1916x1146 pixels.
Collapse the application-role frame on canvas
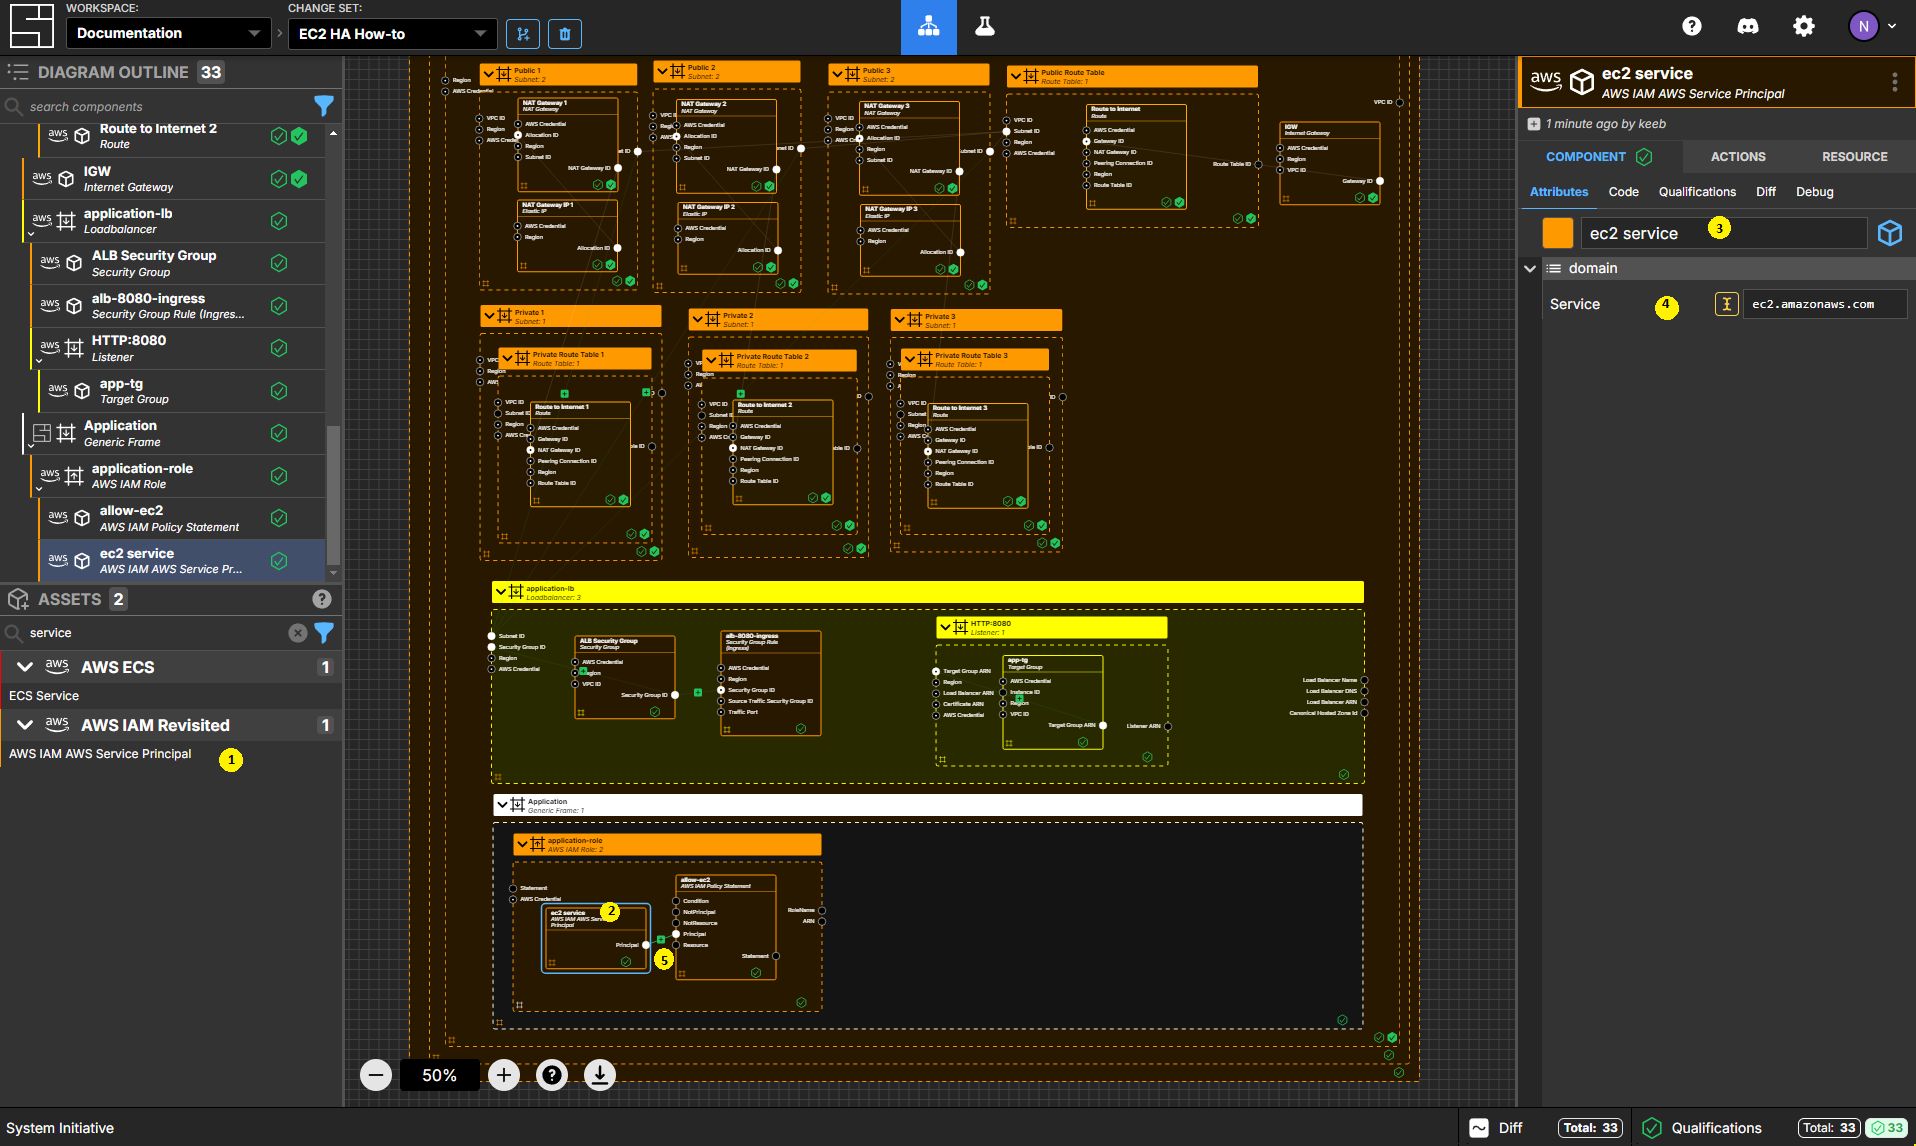click(522, 844)
